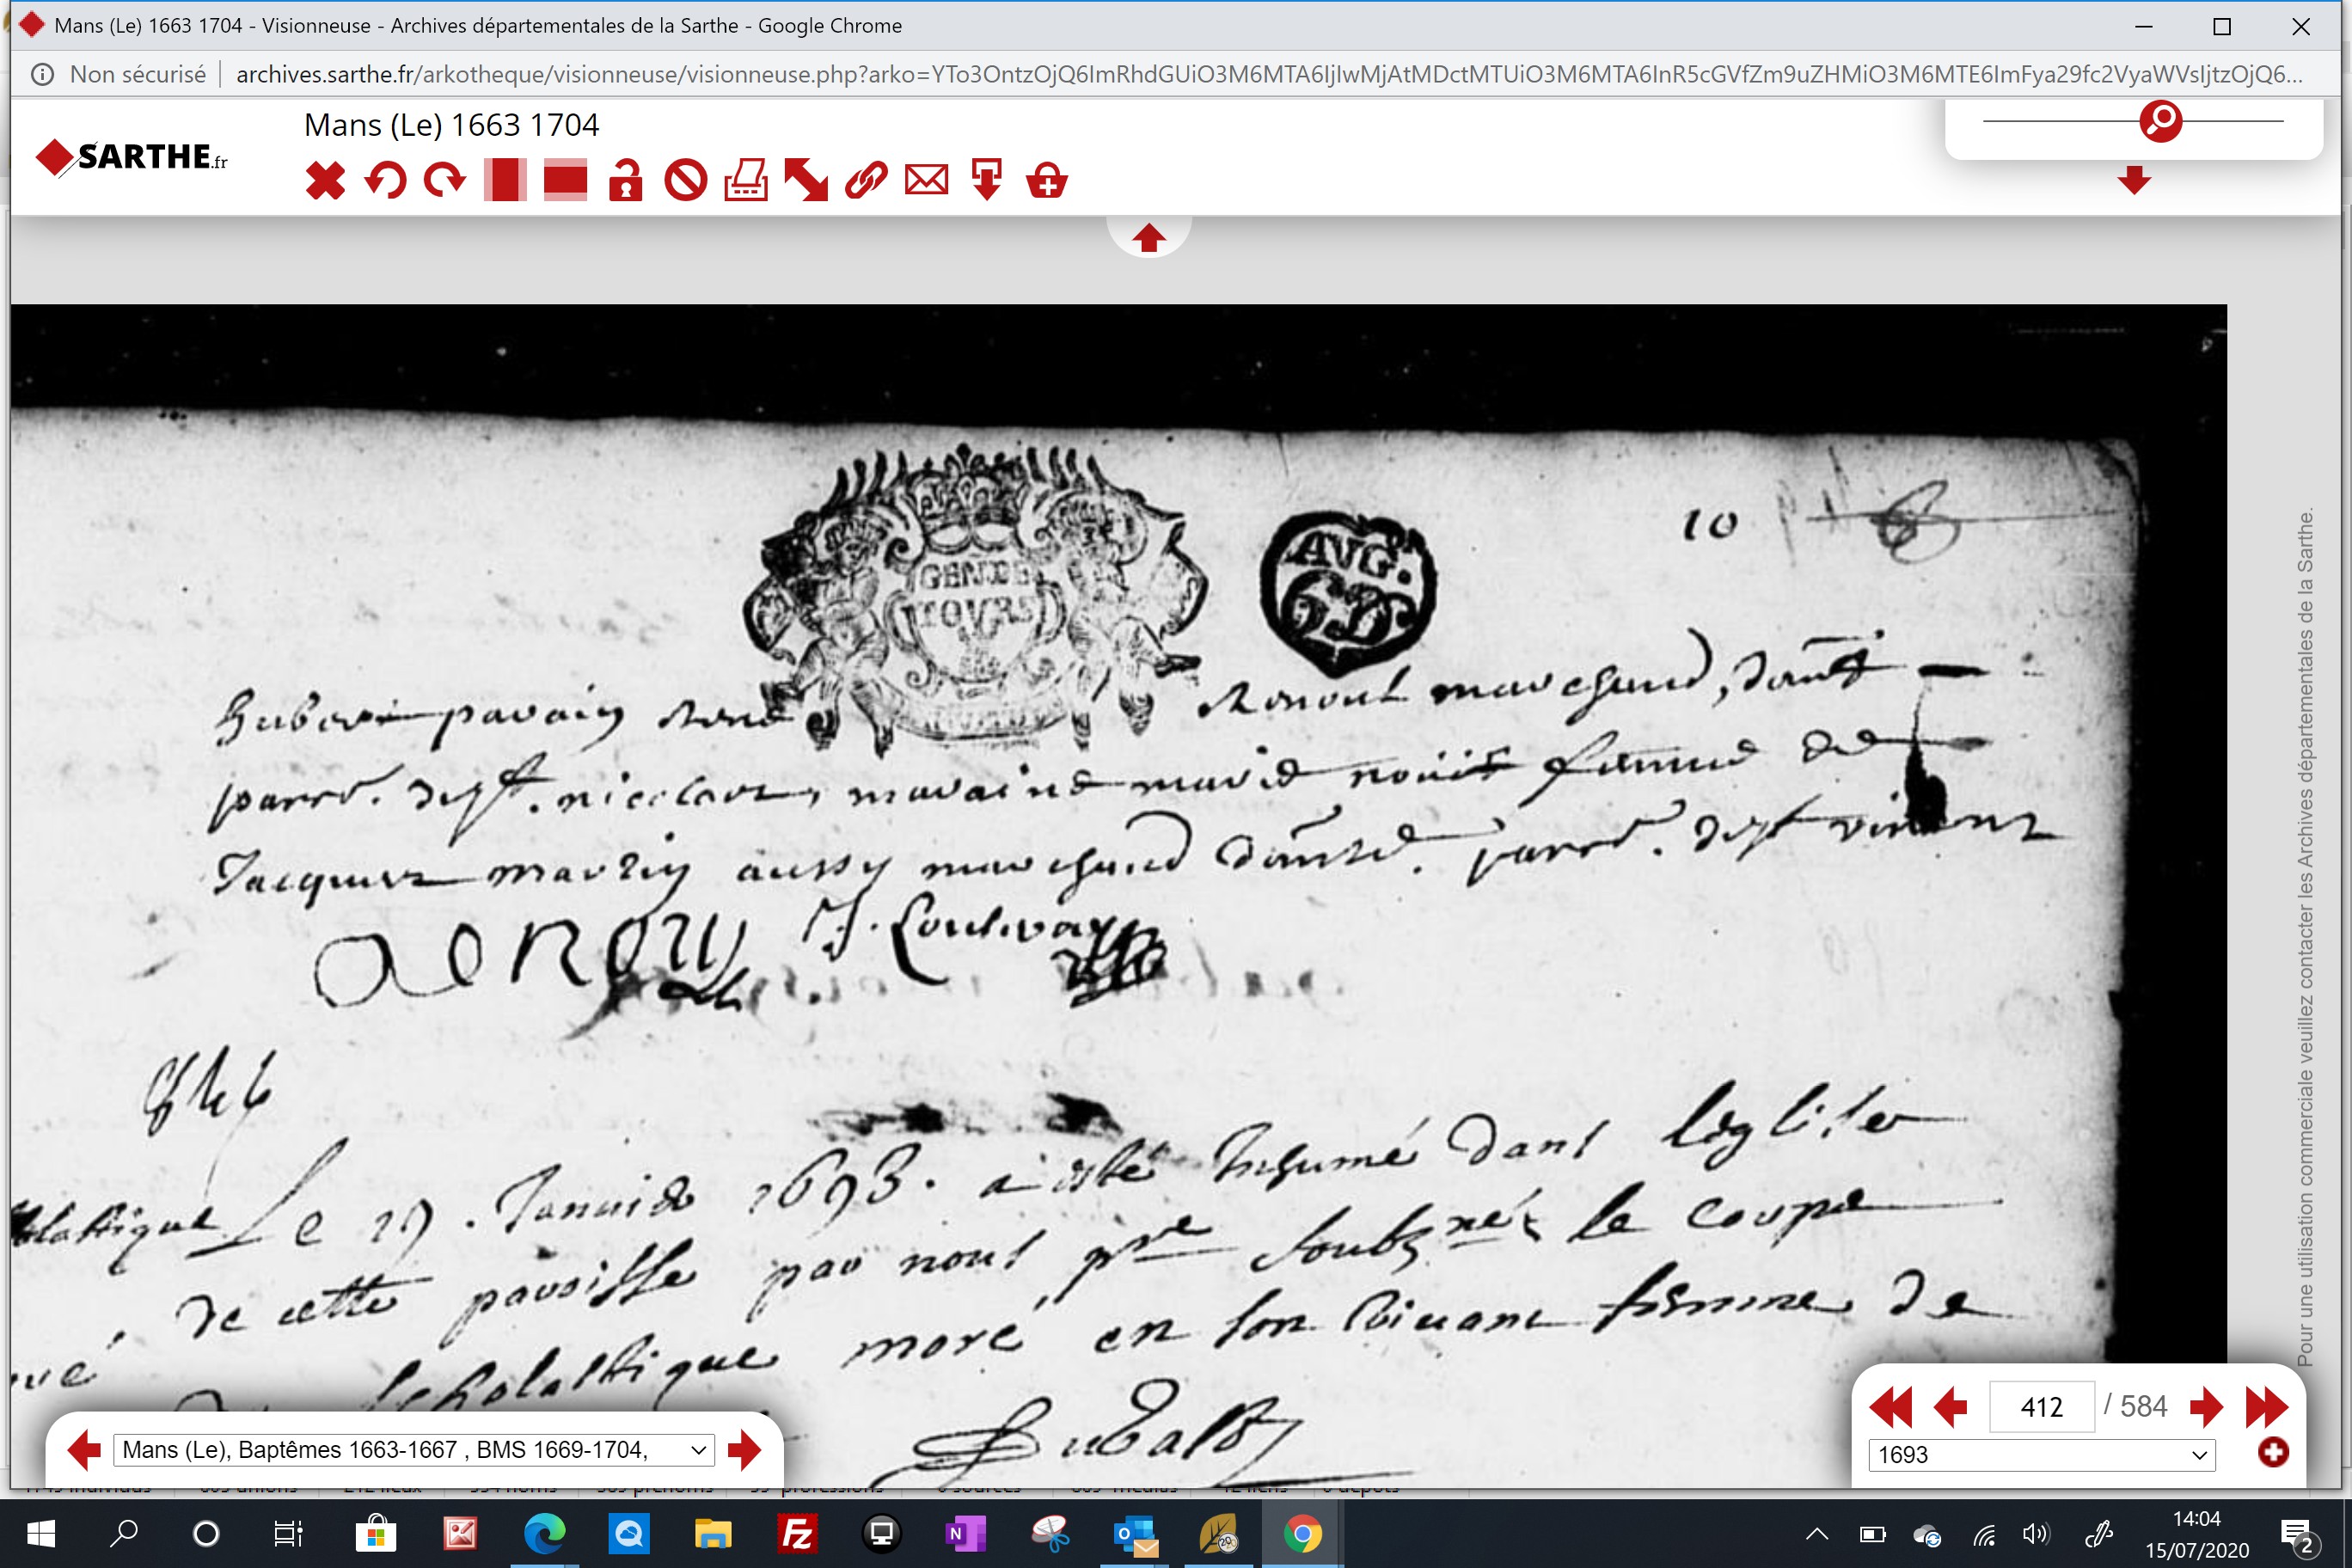Image resolution: width=2352 pixels, height=1568 pixels.
Task: Open the 1693 year dropdown
Action: pyautogui.click(x=2041, y=1454)
